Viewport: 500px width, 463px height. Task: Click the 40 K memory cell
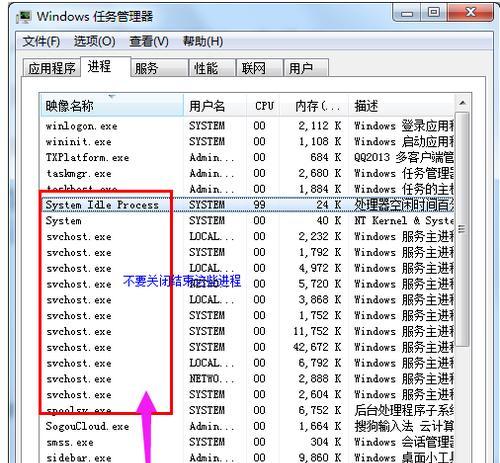328,221
